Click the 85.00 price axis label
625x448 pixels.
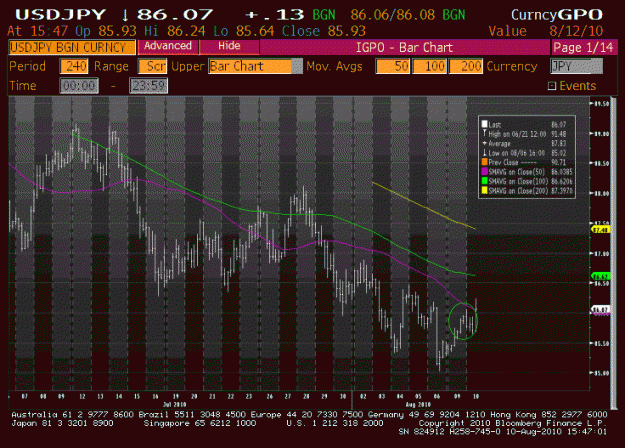(602, 373)
